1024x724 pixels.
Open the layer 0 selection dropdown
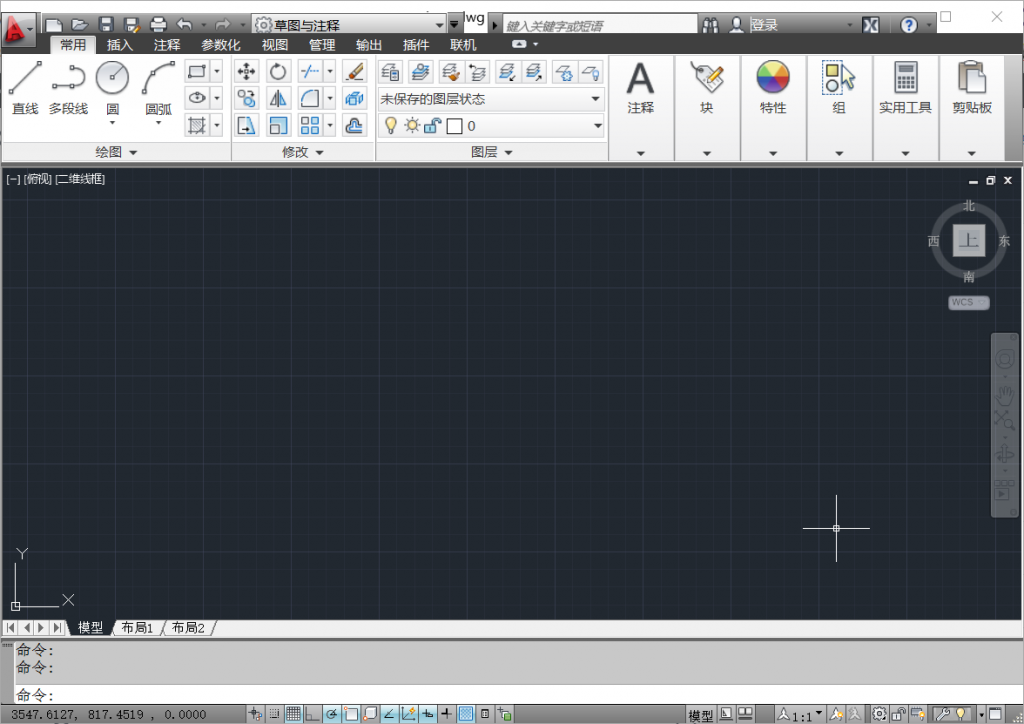491,125
